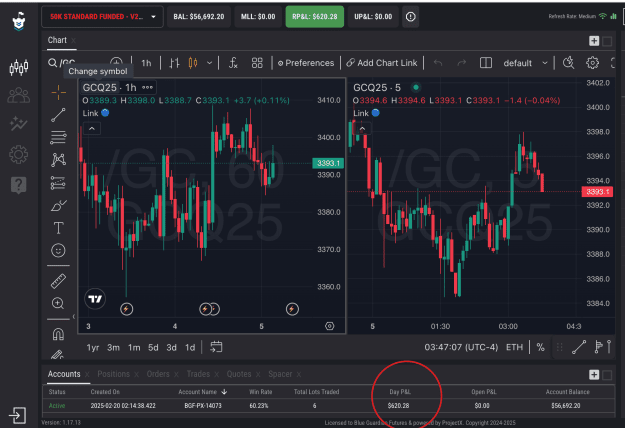Open the emoji icons tool
Viewport: 625px width, 428px height.
point(59,250)
